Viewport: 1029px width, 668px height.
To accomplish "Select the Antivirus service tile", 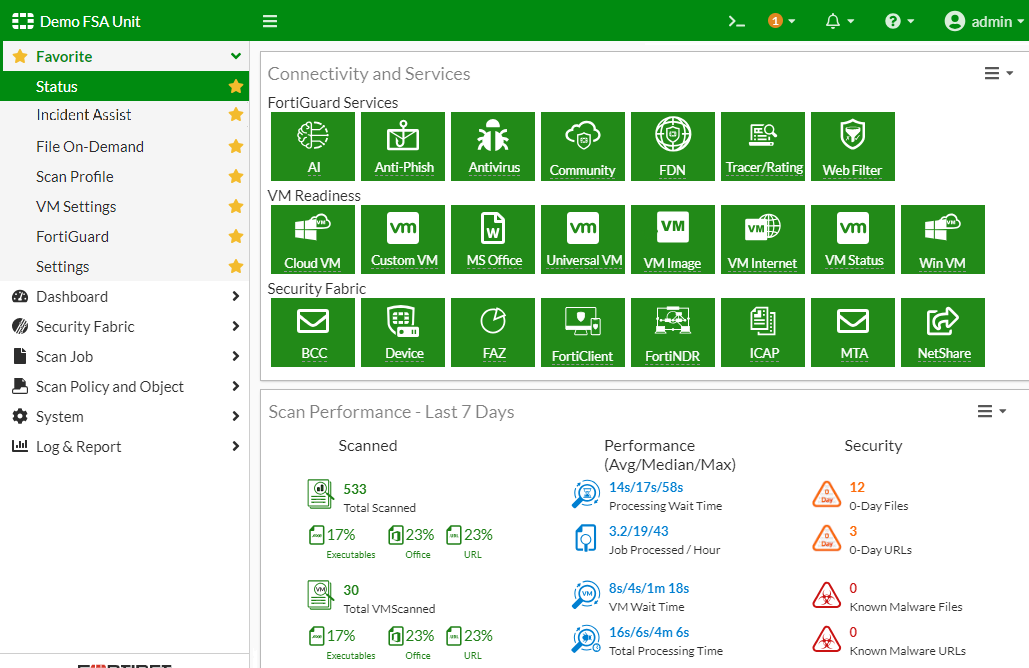I will pos(492,146).
